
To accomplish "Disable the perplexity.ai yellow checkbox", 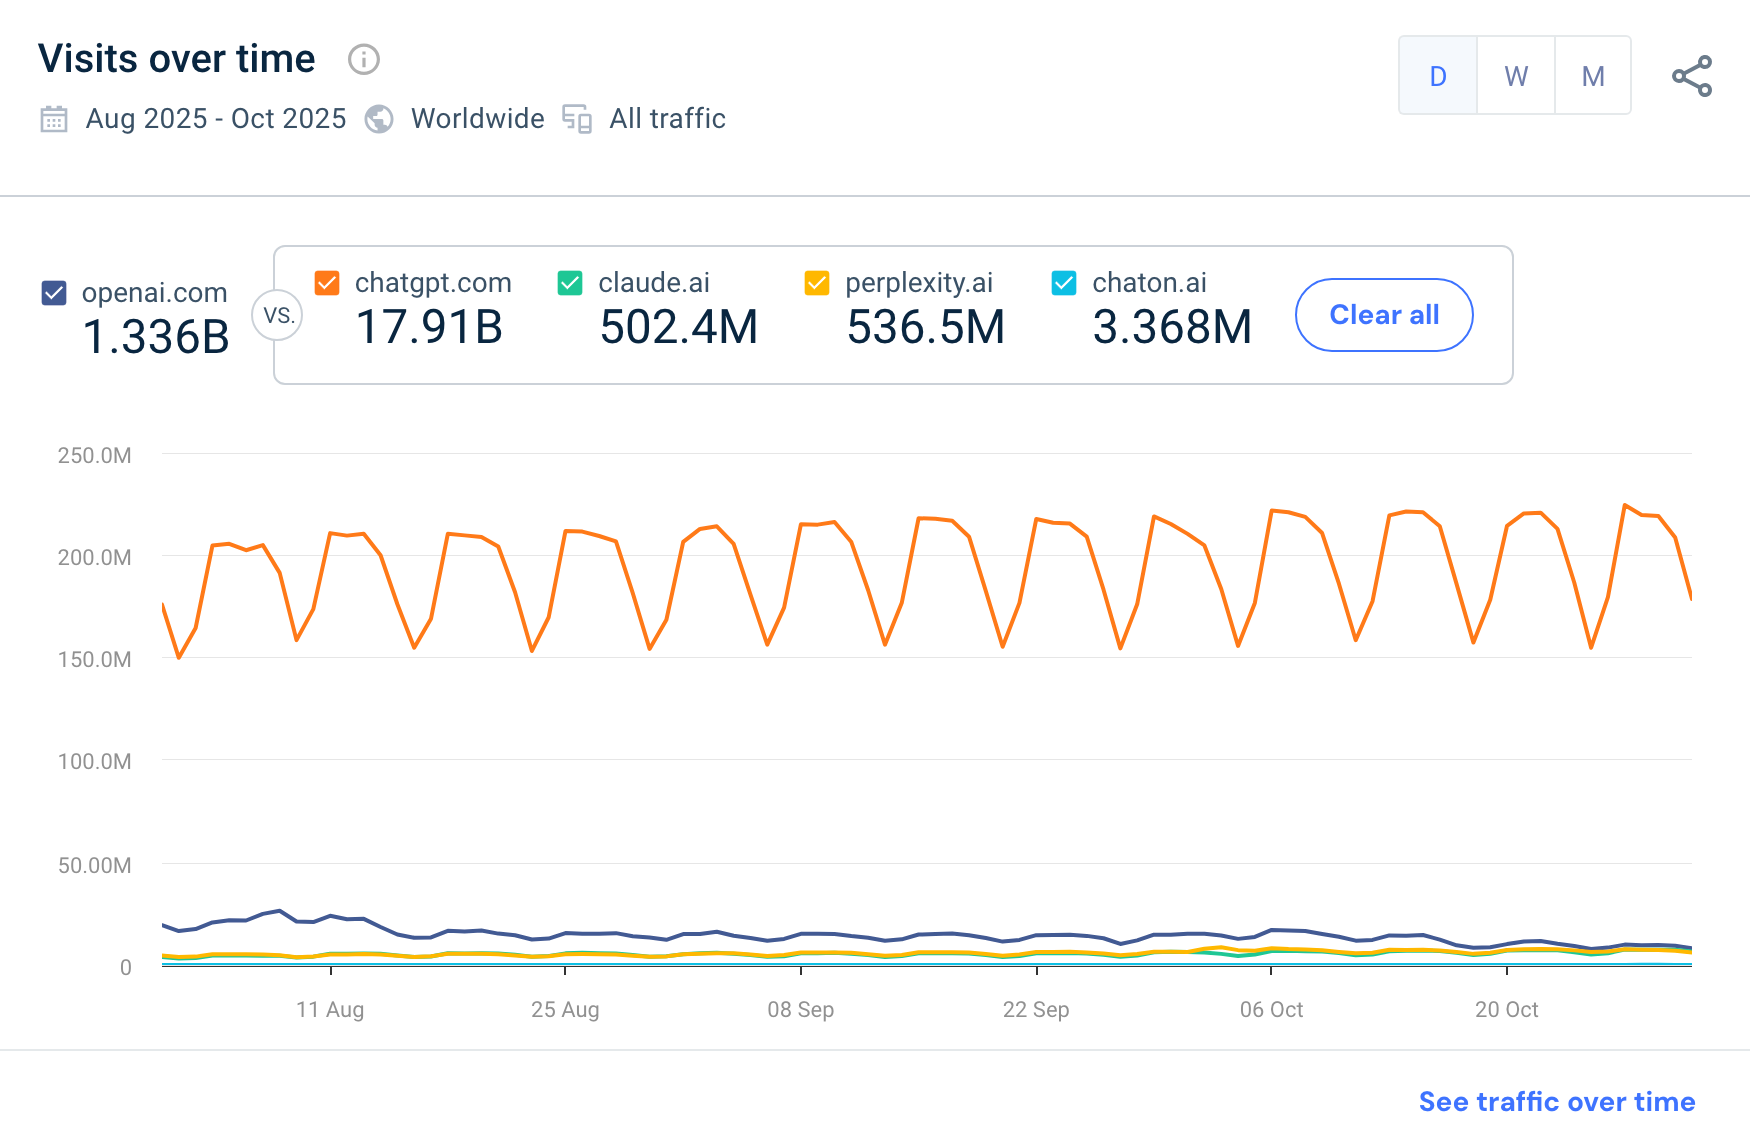I will 817,283.
